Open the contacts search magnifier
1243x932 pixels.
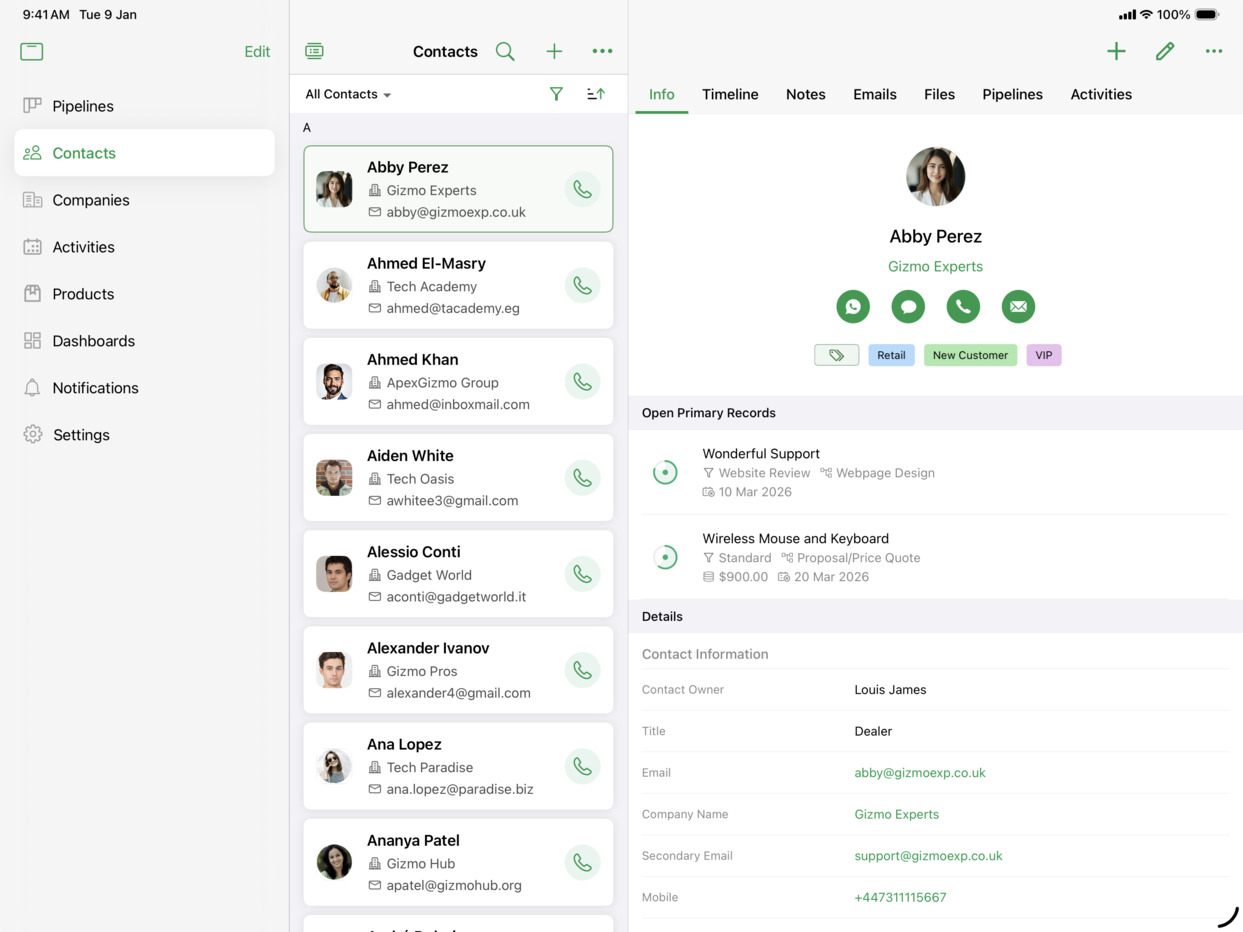point(505,51)
